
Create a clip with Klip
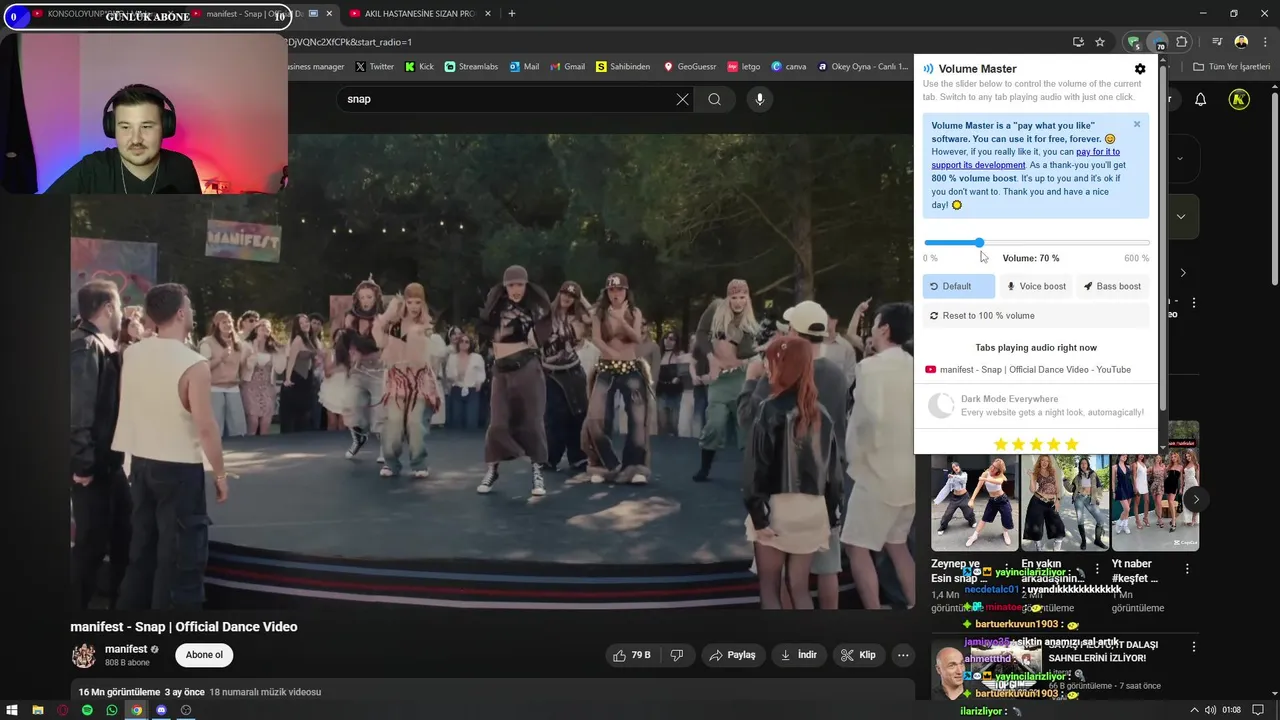coord(858,655)
